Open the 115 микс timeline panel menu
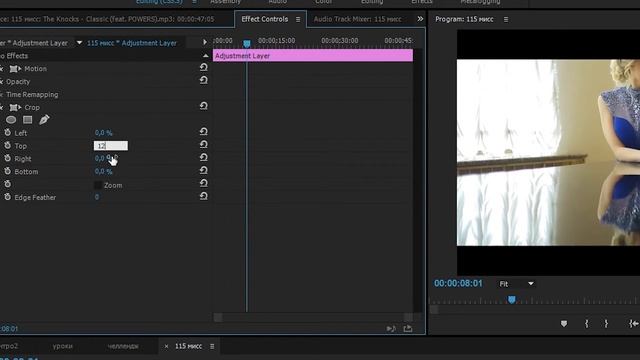 tap(212, 346)
